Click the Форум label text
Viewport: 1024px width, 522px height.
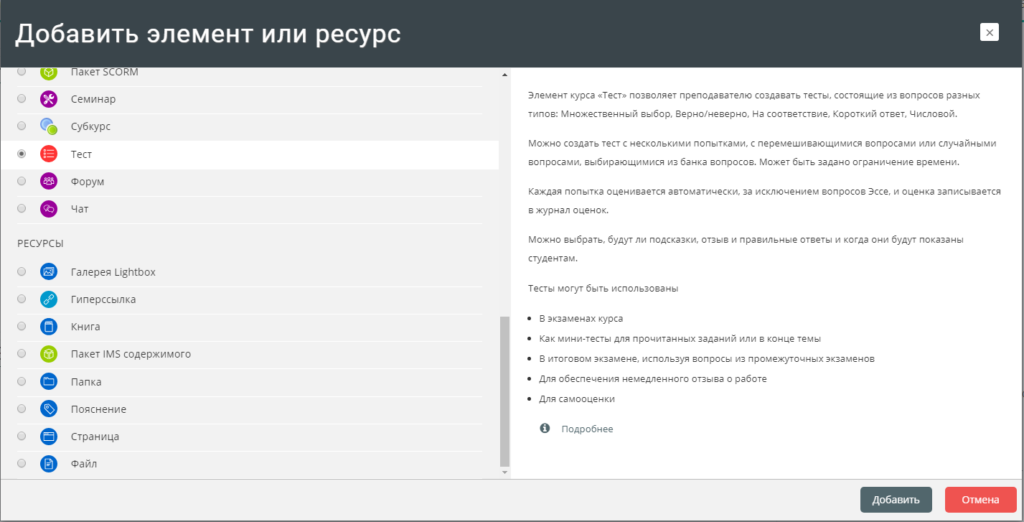pyautogui.click(x=88, y=182)
